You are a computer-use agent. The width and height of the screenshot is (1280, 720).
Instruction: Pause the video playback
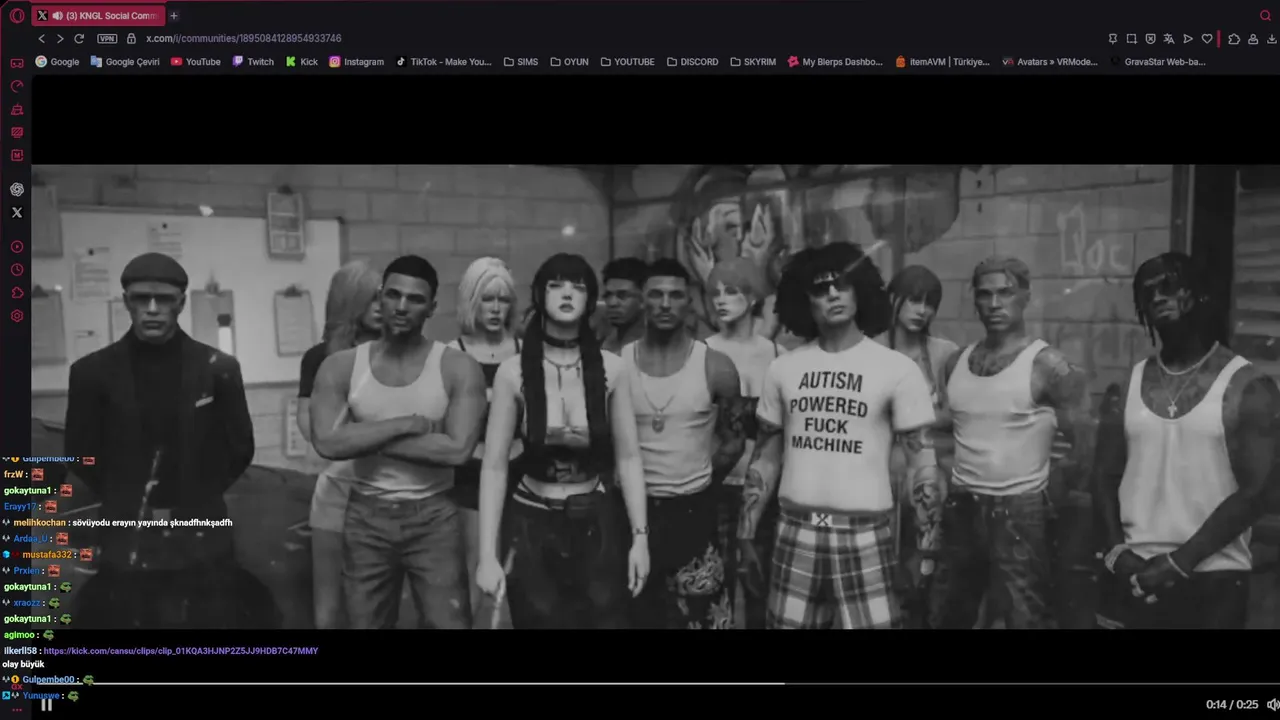(x=46, y=704)
